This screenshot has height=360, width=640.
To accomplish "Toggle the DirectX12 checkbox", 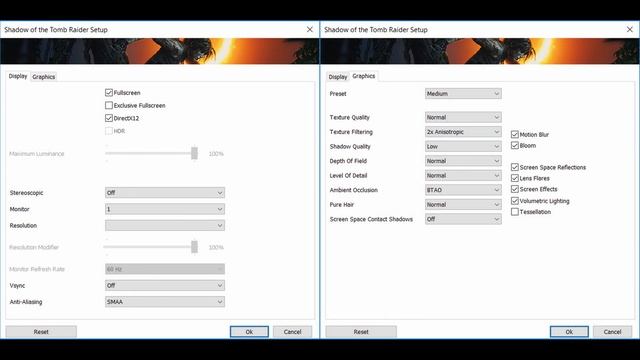I will pyautogui.click(x=109, y=118).
